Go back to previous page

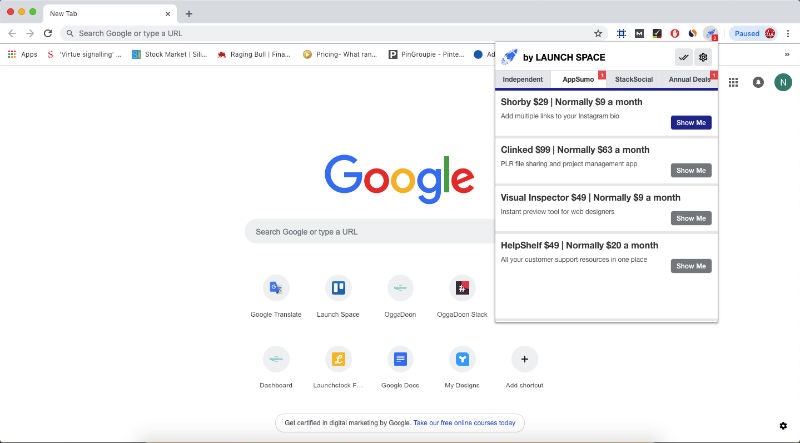(x=12, y=33)
